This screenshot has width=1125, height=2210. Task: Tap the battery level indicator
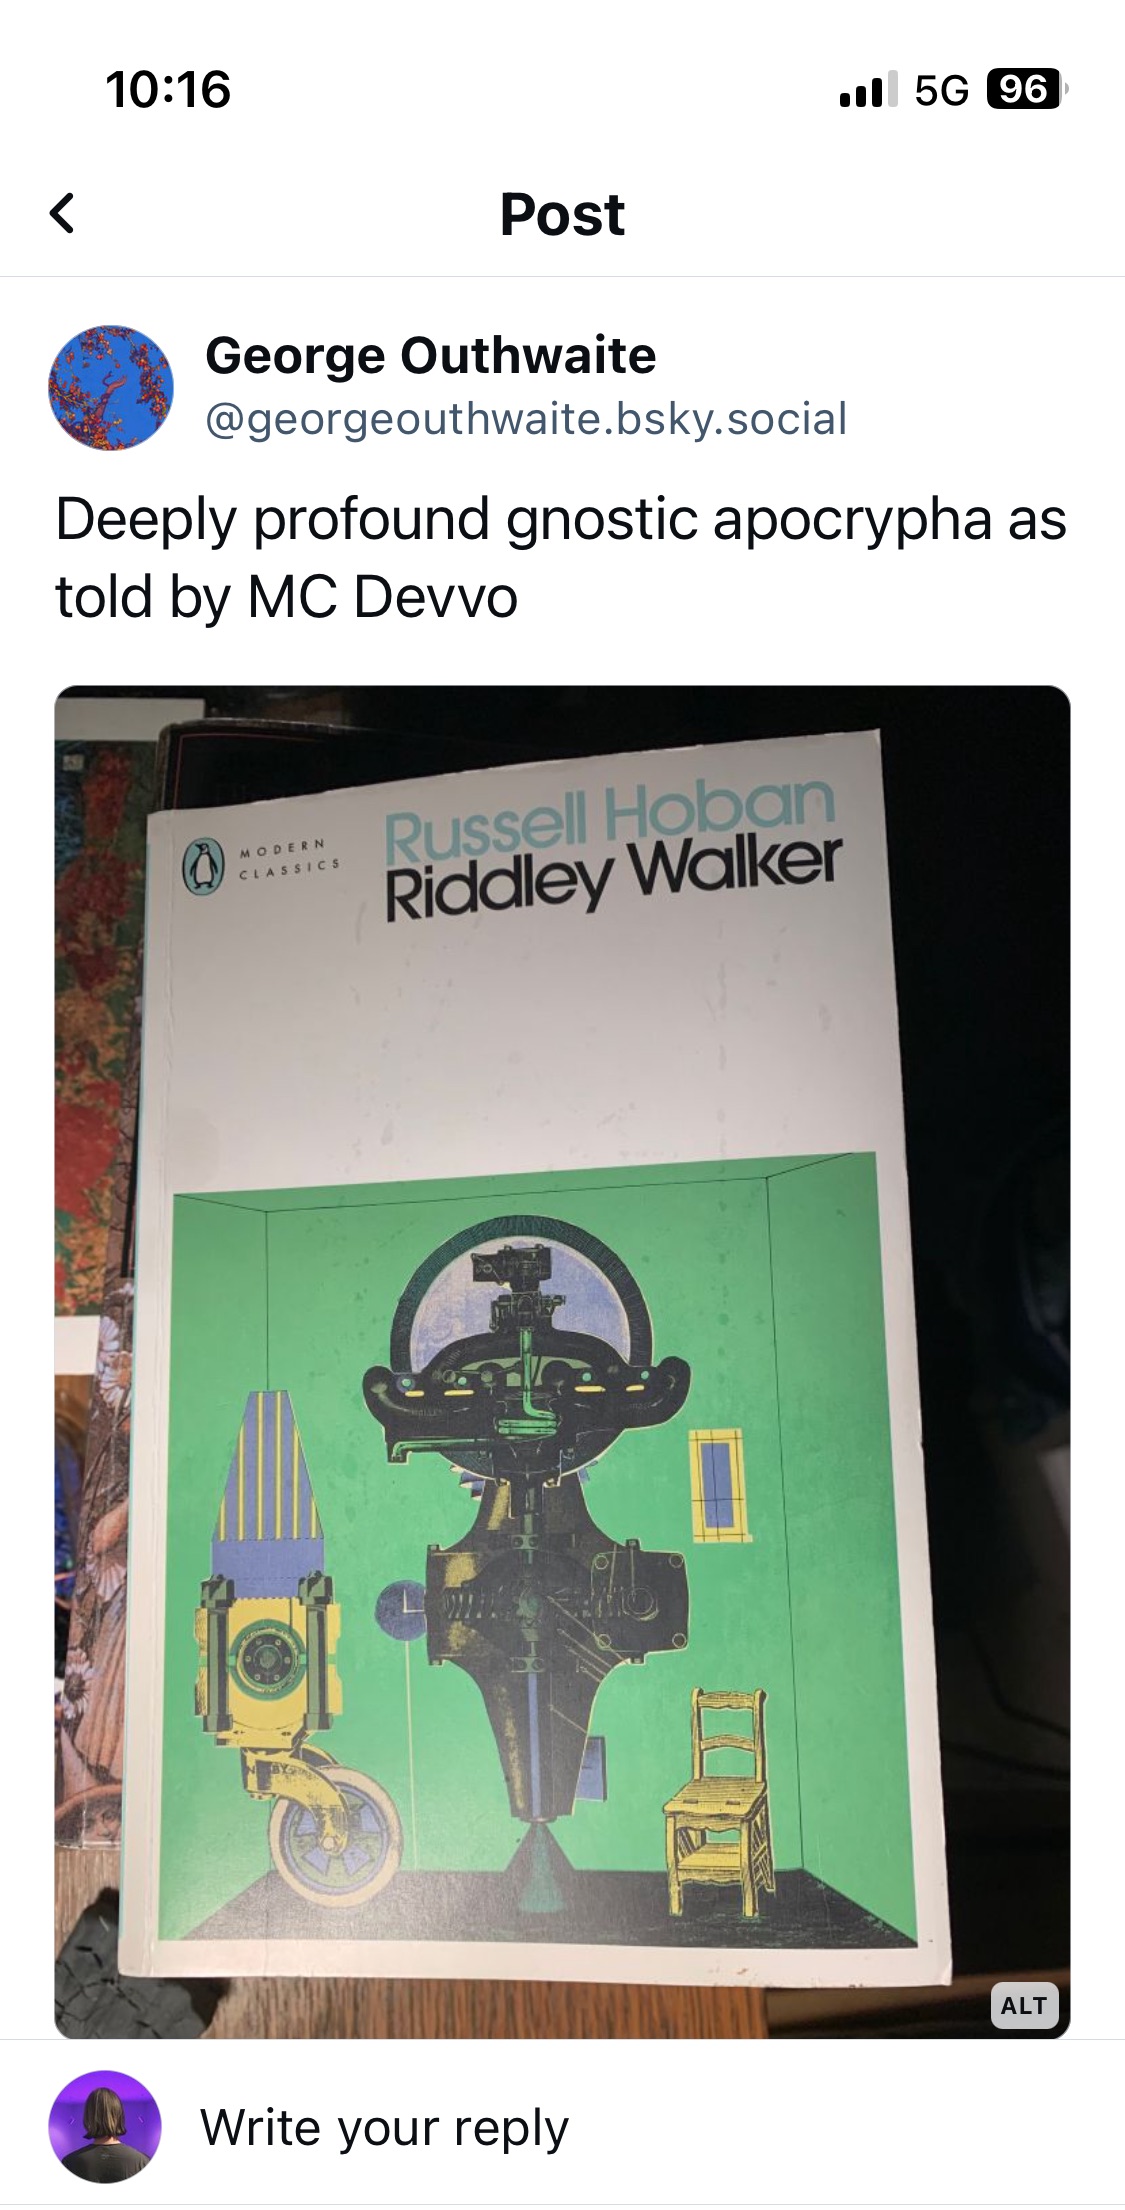[x=1027, y=89]
